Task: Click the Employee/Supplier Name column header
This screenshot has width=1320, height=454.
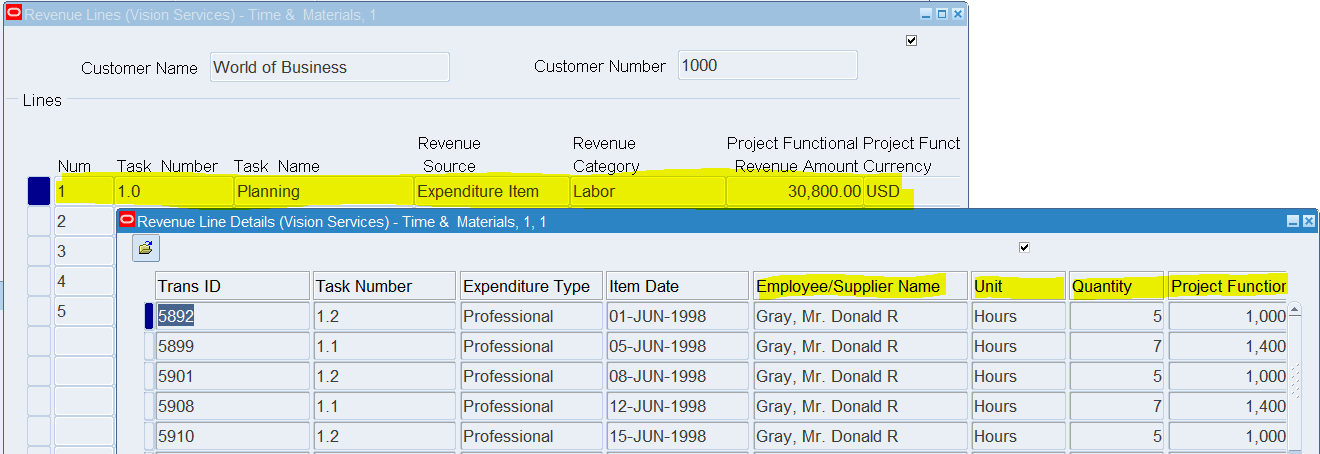Action: tap(860, 286)
